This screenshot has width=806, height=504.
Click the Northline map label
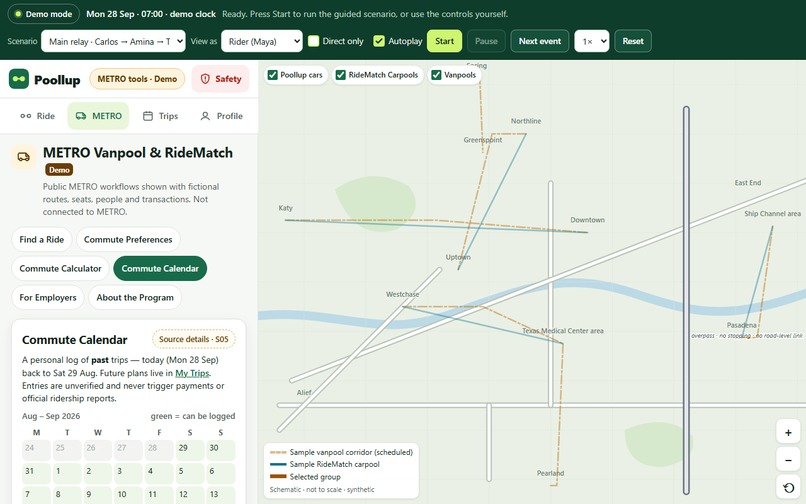click(525, 121)
